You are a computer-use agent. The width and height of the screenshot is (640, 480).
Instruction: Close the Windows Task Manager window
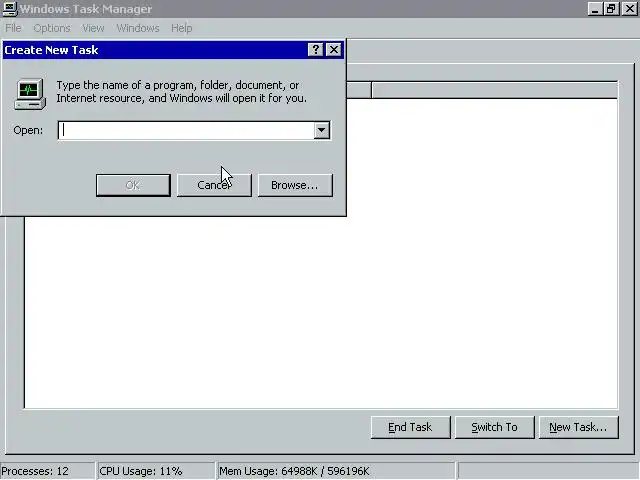(x=629, y=9)
